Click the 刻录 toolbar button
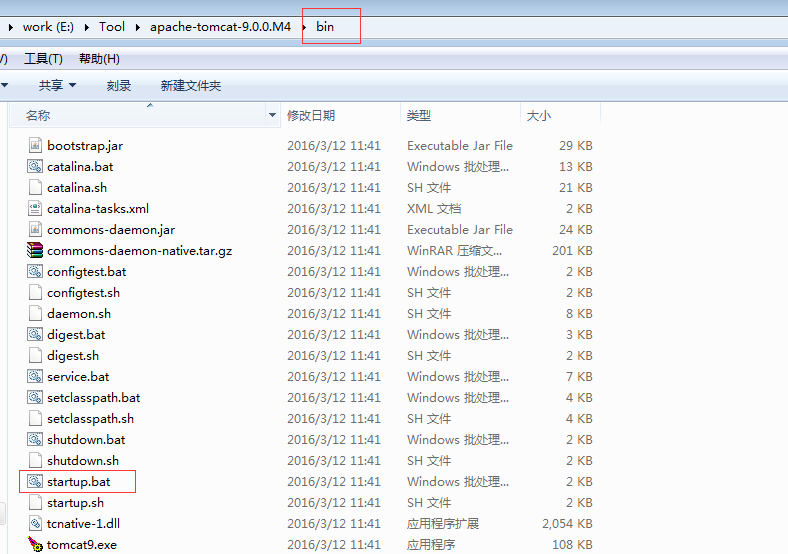Image resolution: width=788 pixels, height=554 pixels. click(119, 85)
